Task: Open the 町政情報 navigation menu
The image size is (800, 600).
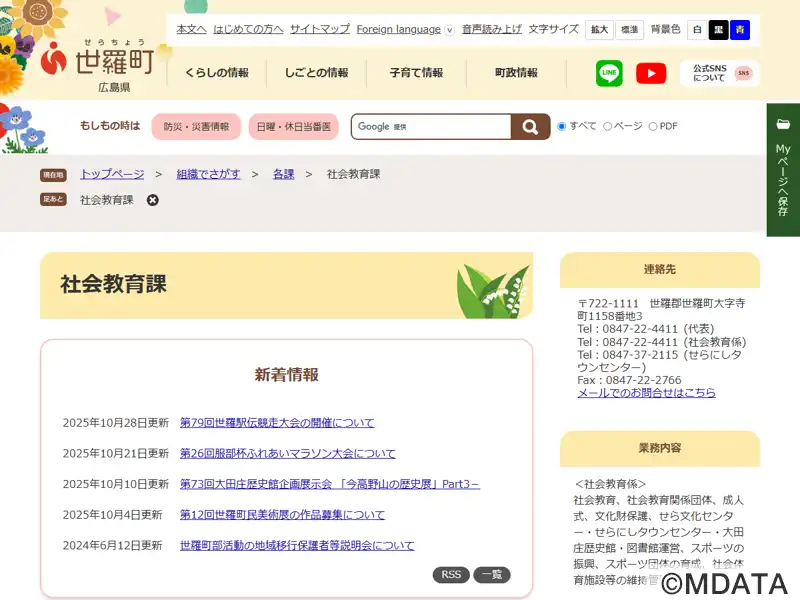Action: pyautogui.click(x=516, y=73)
